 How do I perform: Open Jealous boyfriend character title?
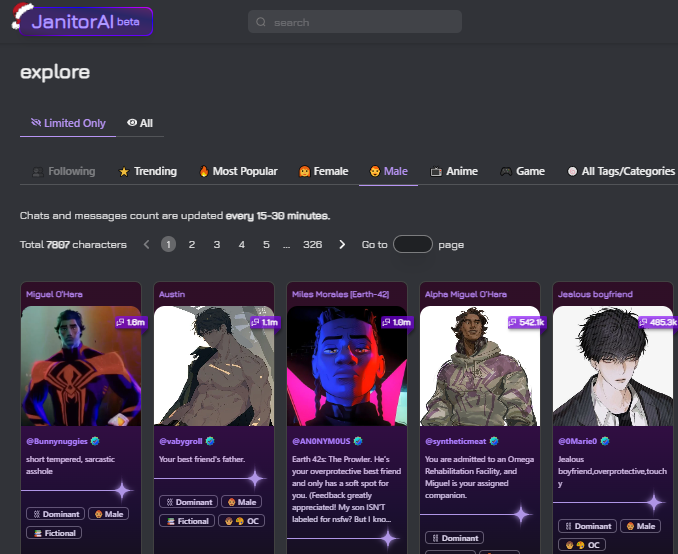pos(595,294)
